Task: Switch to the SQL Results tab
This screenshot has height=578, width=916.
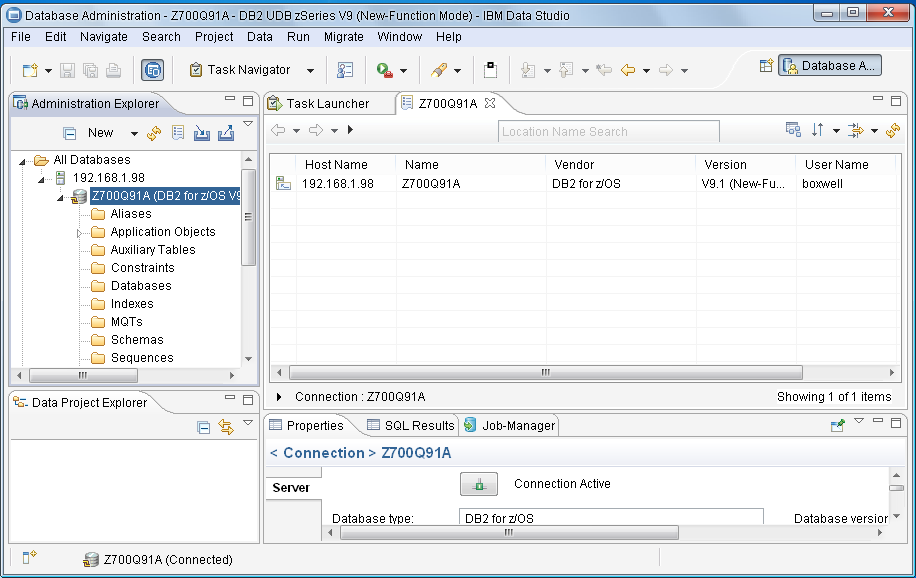Action: click(x=411, y=425)
